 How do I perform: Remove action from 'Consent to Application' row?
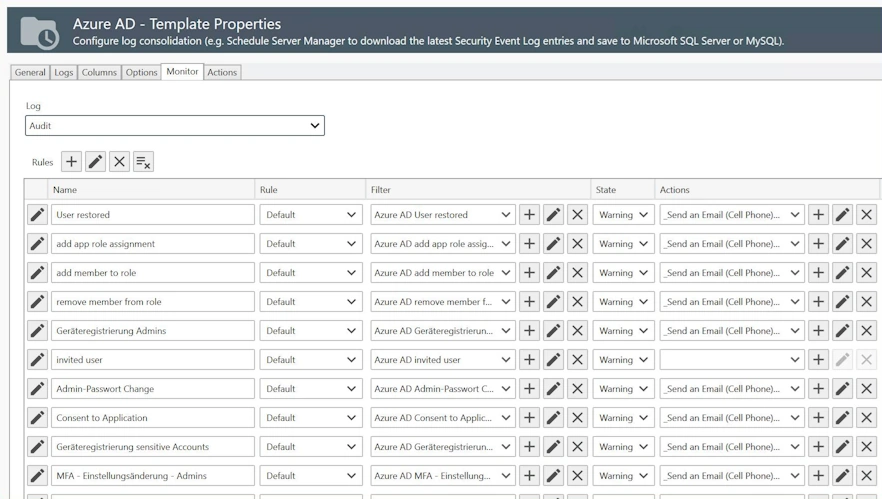pyautogui.click(x=866, y=417)
